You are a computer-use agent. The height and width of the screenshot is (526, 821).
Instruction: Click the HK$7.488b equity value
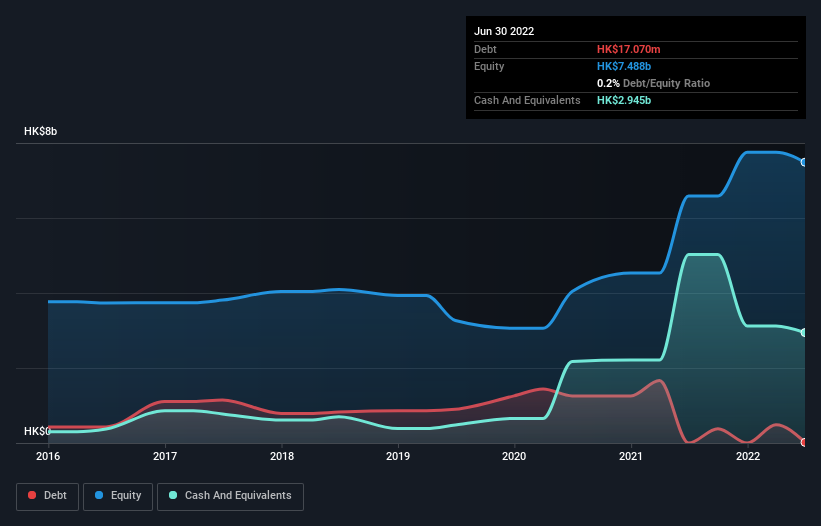tap(624, 66)
